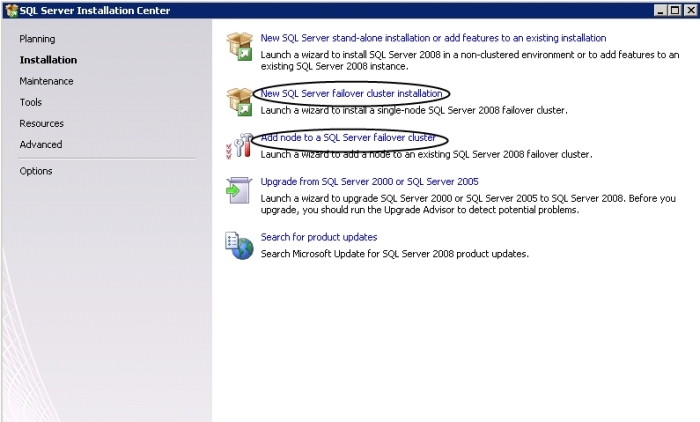Launch New SQL Server stand-alone installation link

pos(433,38)
